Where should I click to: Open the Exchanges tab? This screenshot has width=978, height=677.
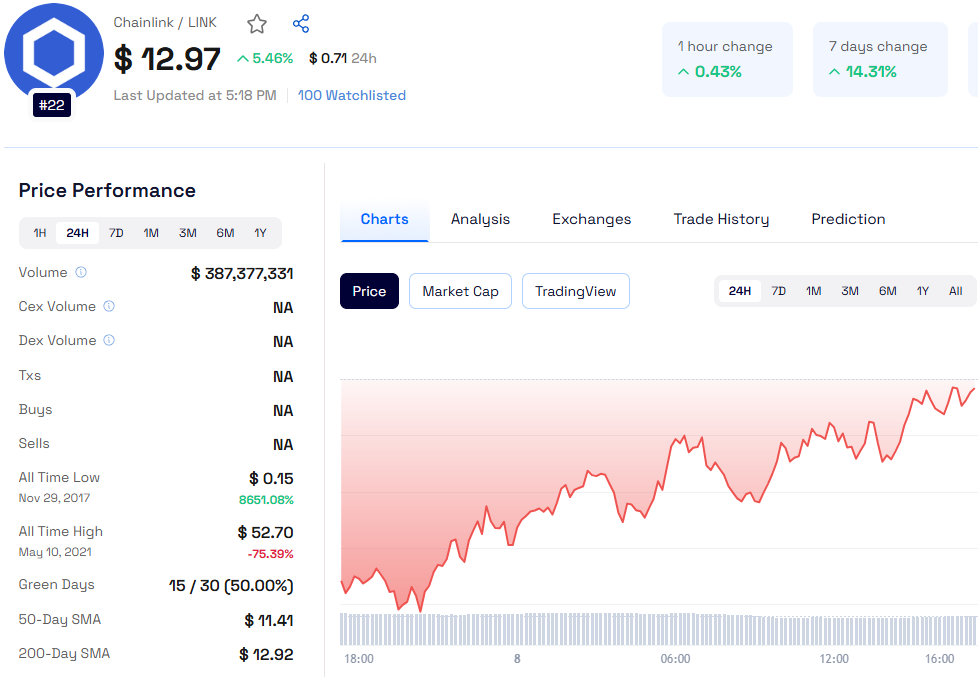pos(591,220)
